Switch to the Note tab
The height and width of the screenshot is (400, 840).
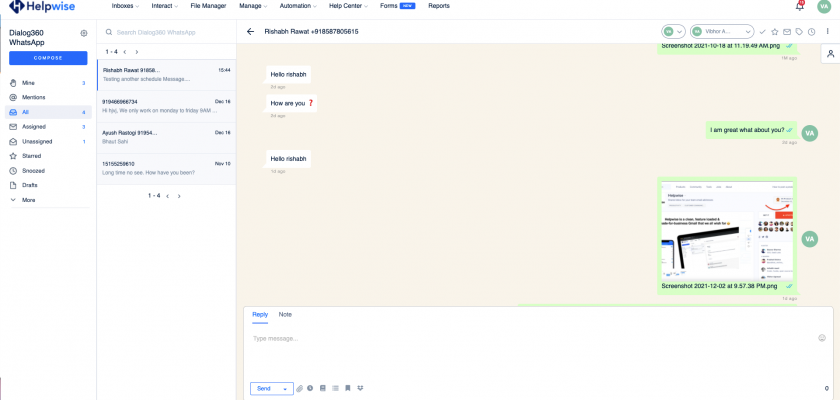(x=285, y=314)
